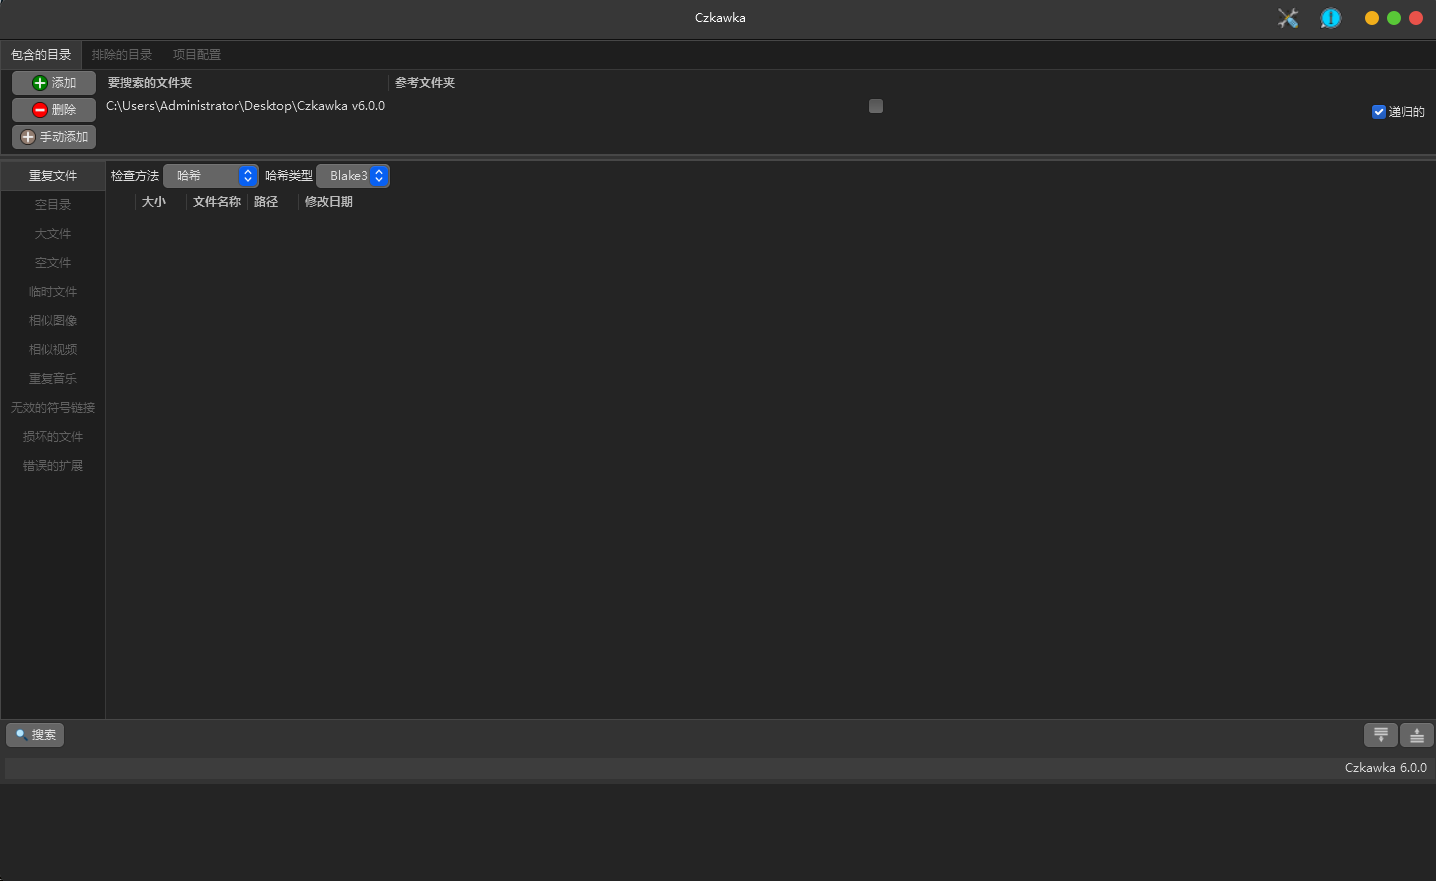This screenshot has width=1436, height=881.
Task: Minimize the window with the yellow button
Action: click(x=1372, y=18)
